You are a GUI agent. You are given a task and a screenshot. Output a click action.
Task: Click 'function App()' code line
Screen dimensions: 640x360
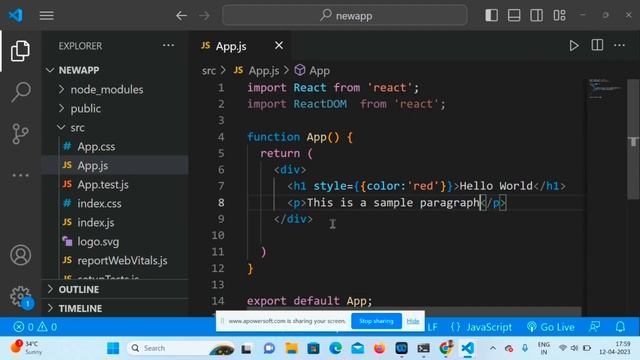pyautogui.click(x=300, y=137)
